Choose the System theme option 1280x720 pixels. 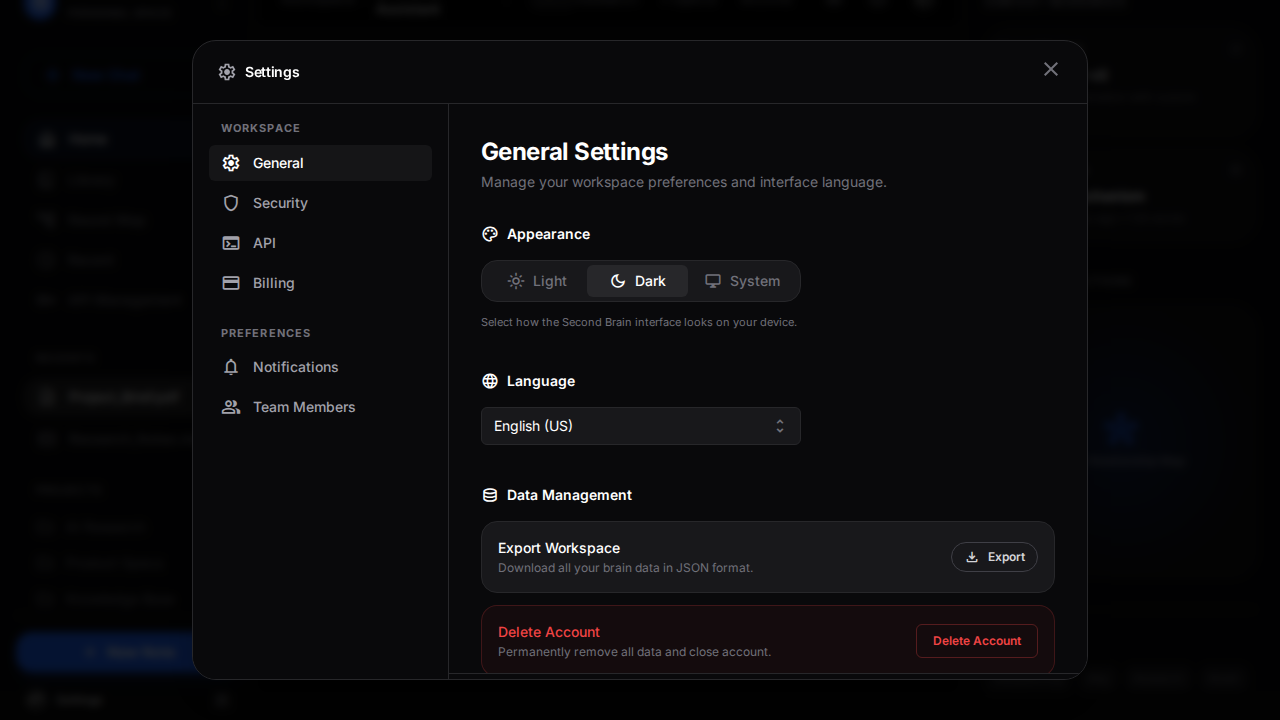click(x=742, y=281)
